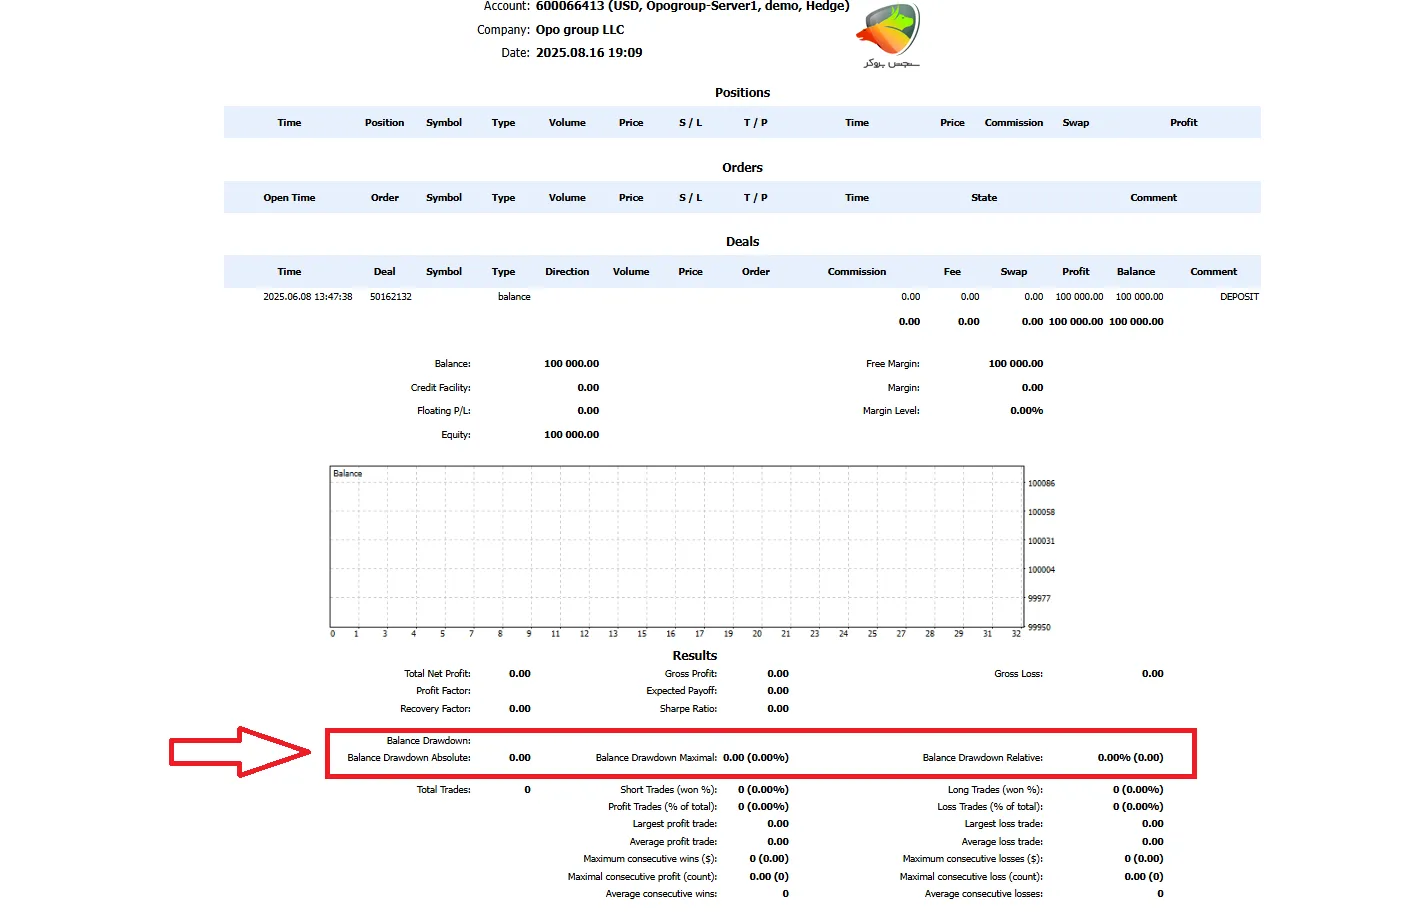Click the broker logo at the top
The width and height of the screenshot is (1411, 912).
(x=888, y=34)
